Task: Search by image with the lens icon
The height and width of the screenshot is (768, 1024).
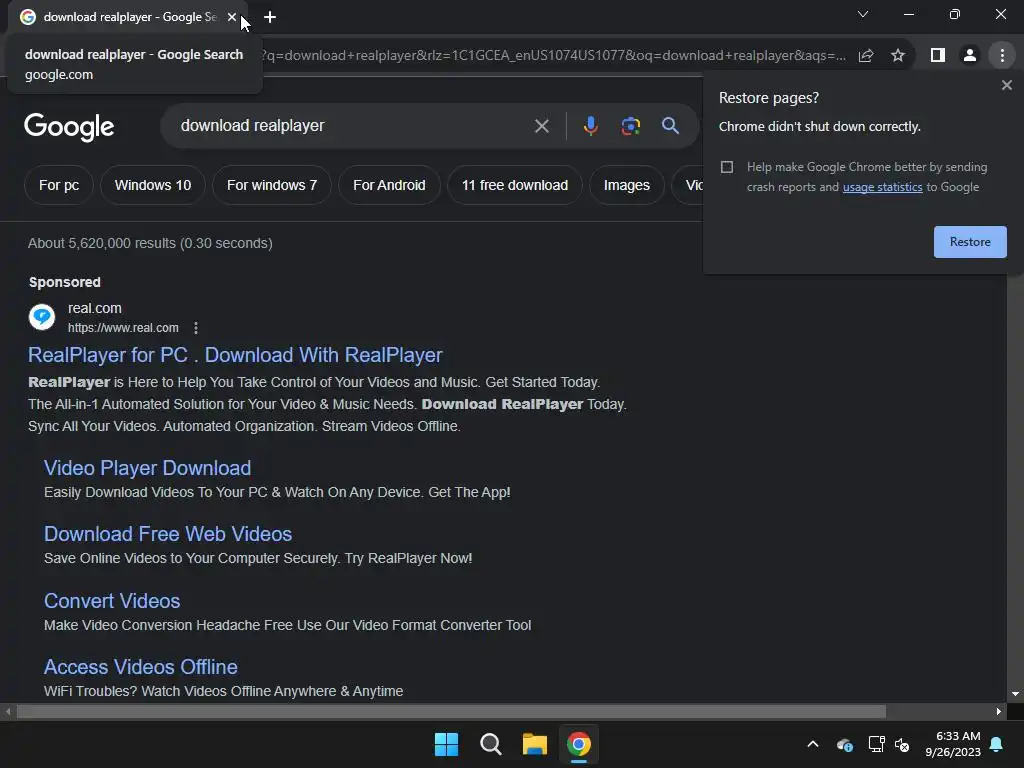Action: pyautogui.click(x=630, y=126)
